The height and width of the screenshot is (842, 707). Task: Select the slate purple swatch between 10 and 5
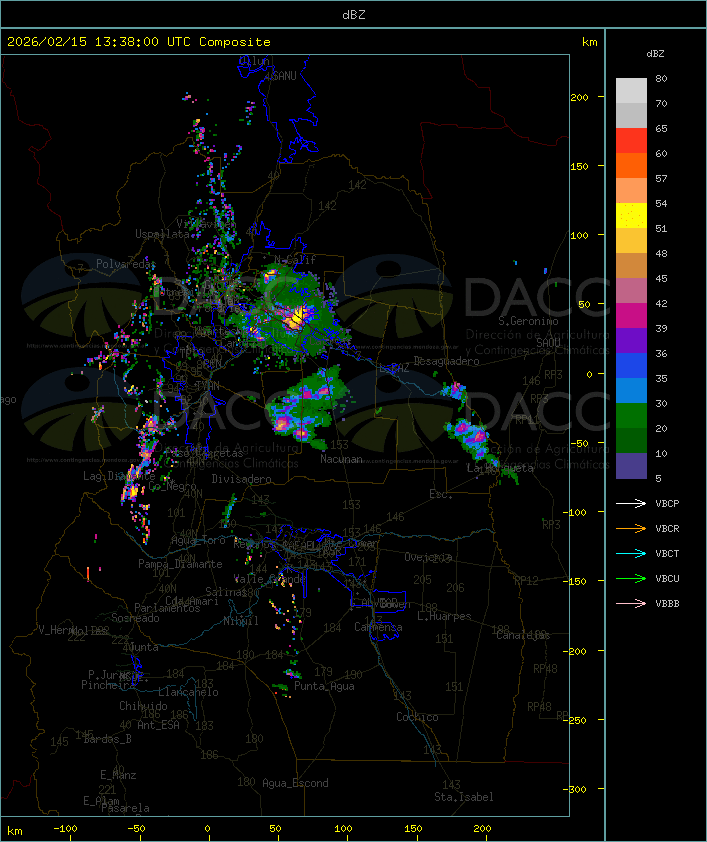631,466
